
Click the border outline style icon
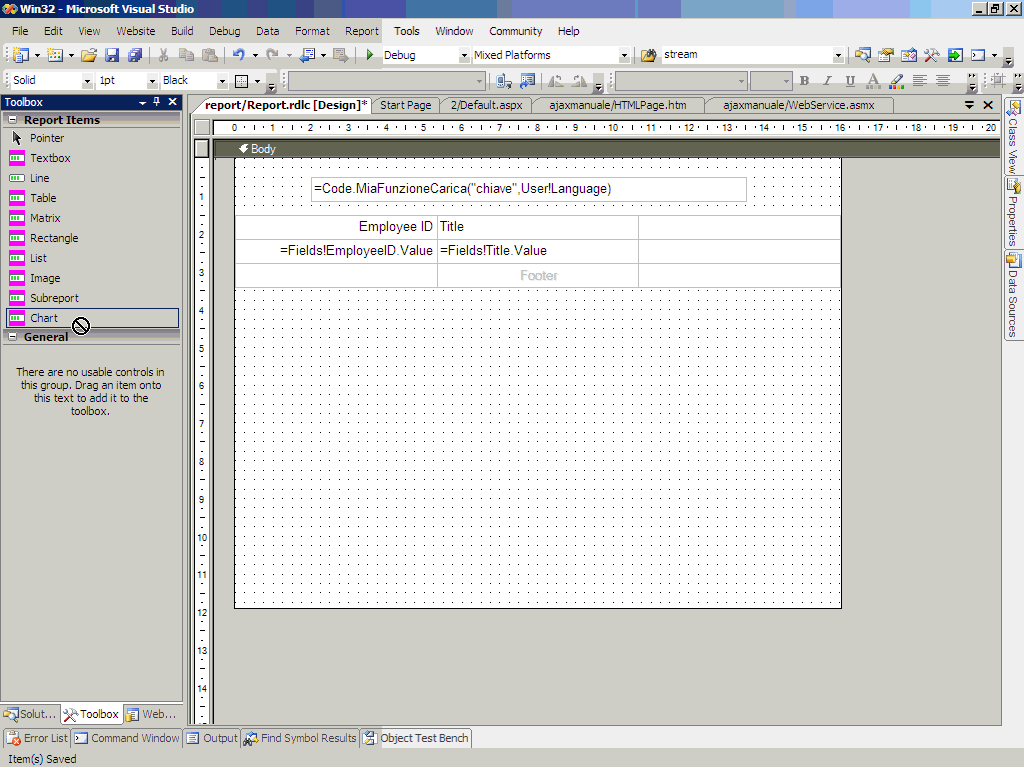pos(242,81)
